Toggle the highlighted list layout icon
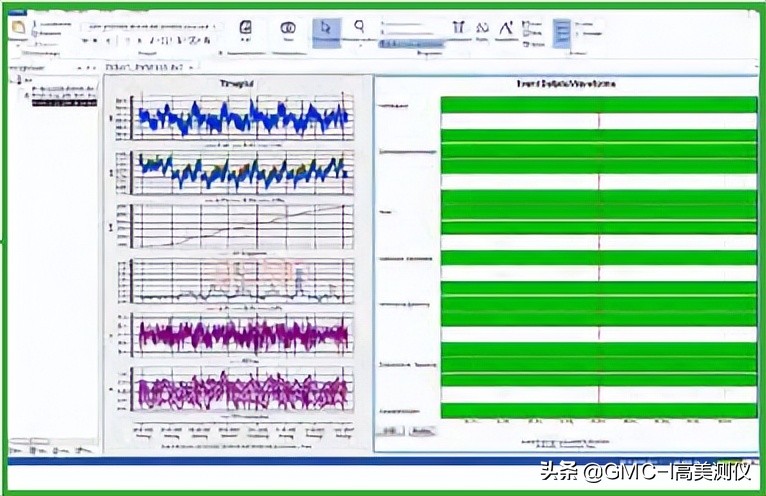Image resolution: width=766 pixels, height=496 pixels. point(562,33)
